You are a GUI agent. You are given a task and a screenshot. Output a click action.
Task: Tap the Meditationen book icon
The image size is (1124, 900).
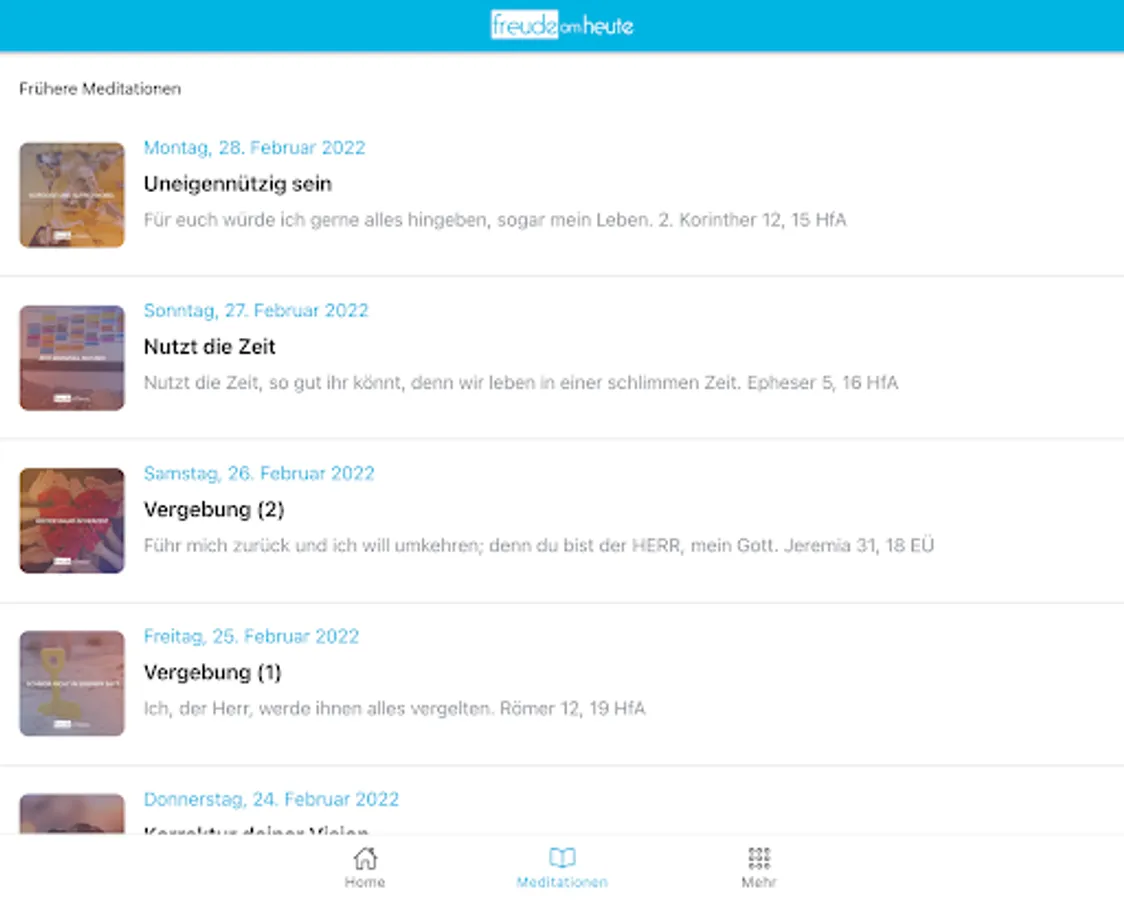pos(562,858)
